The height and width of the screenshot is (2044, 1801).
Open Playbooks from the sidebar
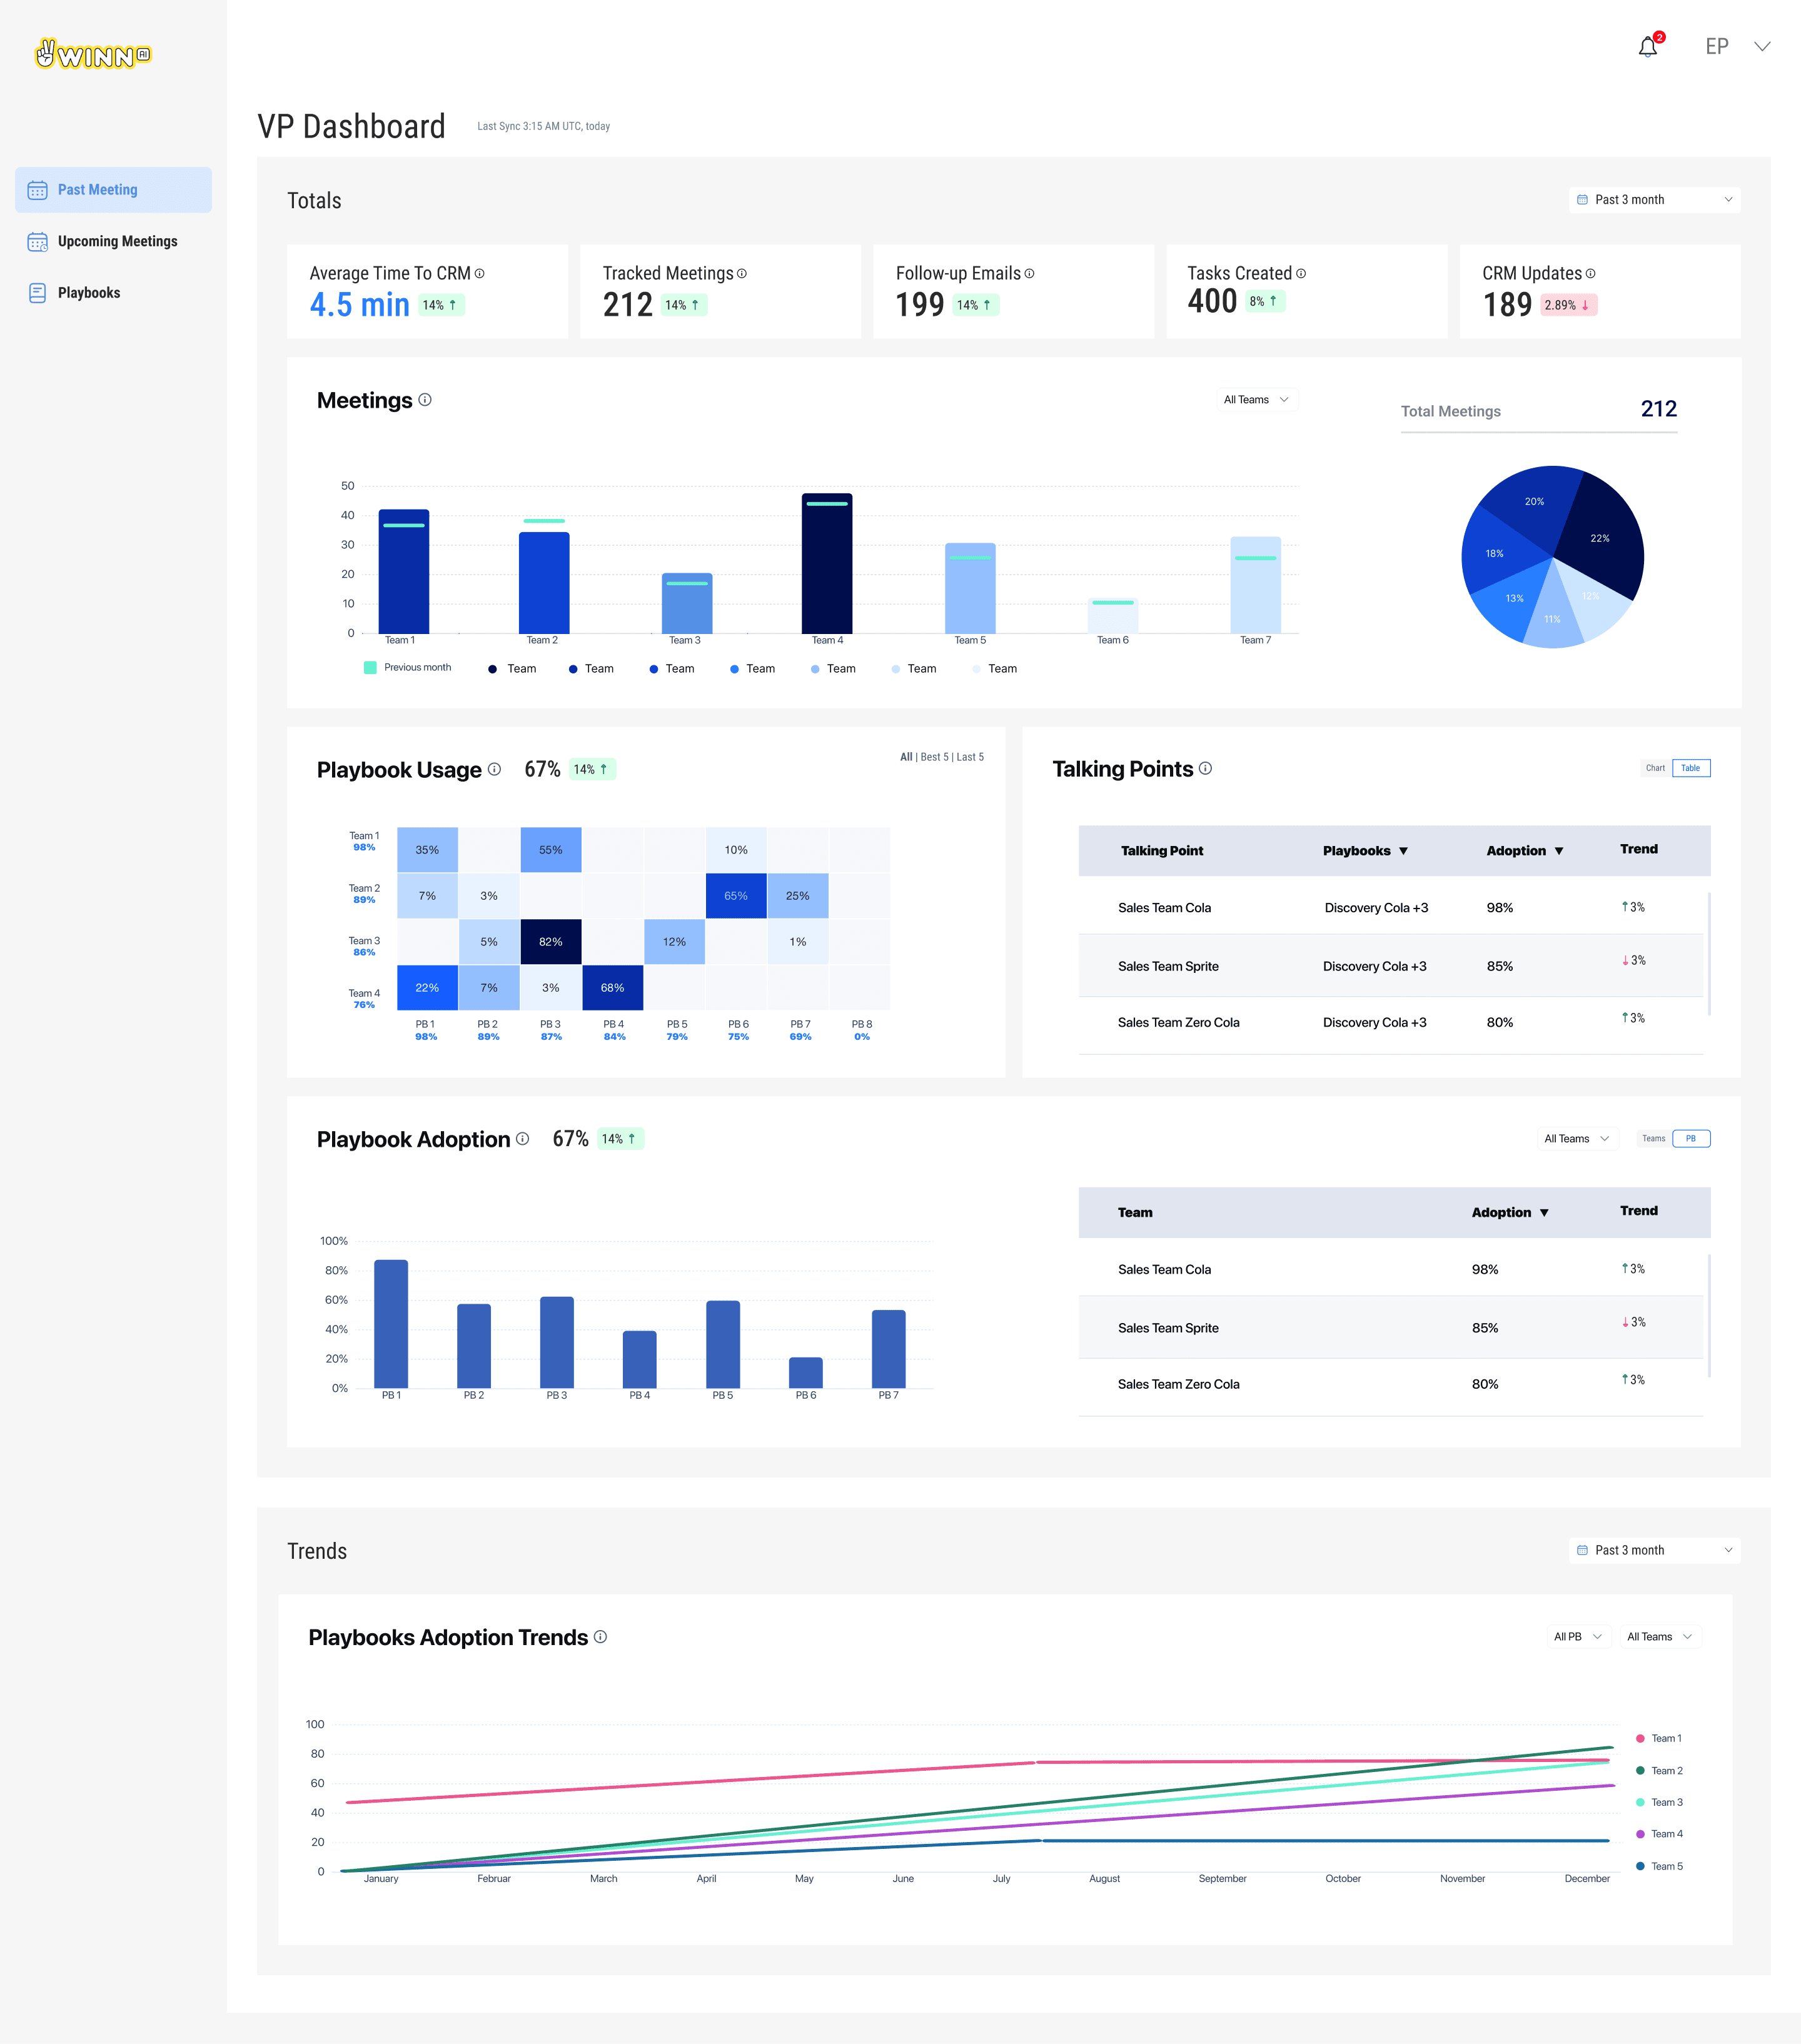[88, 293]
